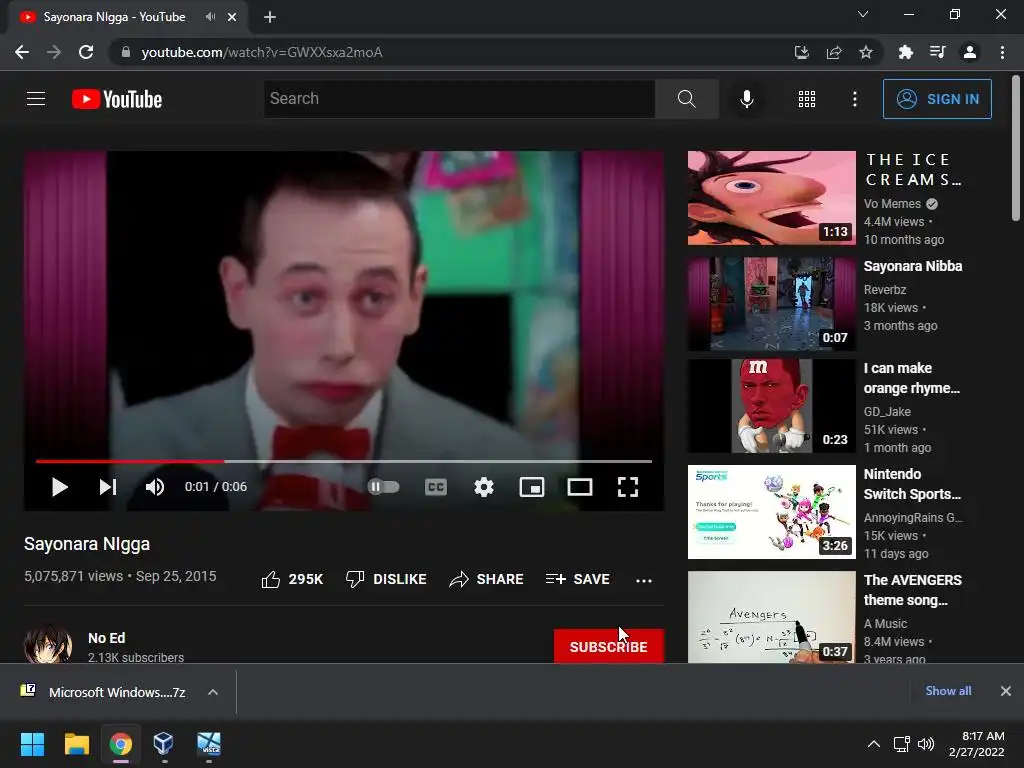
Task: Show hidden tray icons chevron
Action: click(x=873, y=744)
